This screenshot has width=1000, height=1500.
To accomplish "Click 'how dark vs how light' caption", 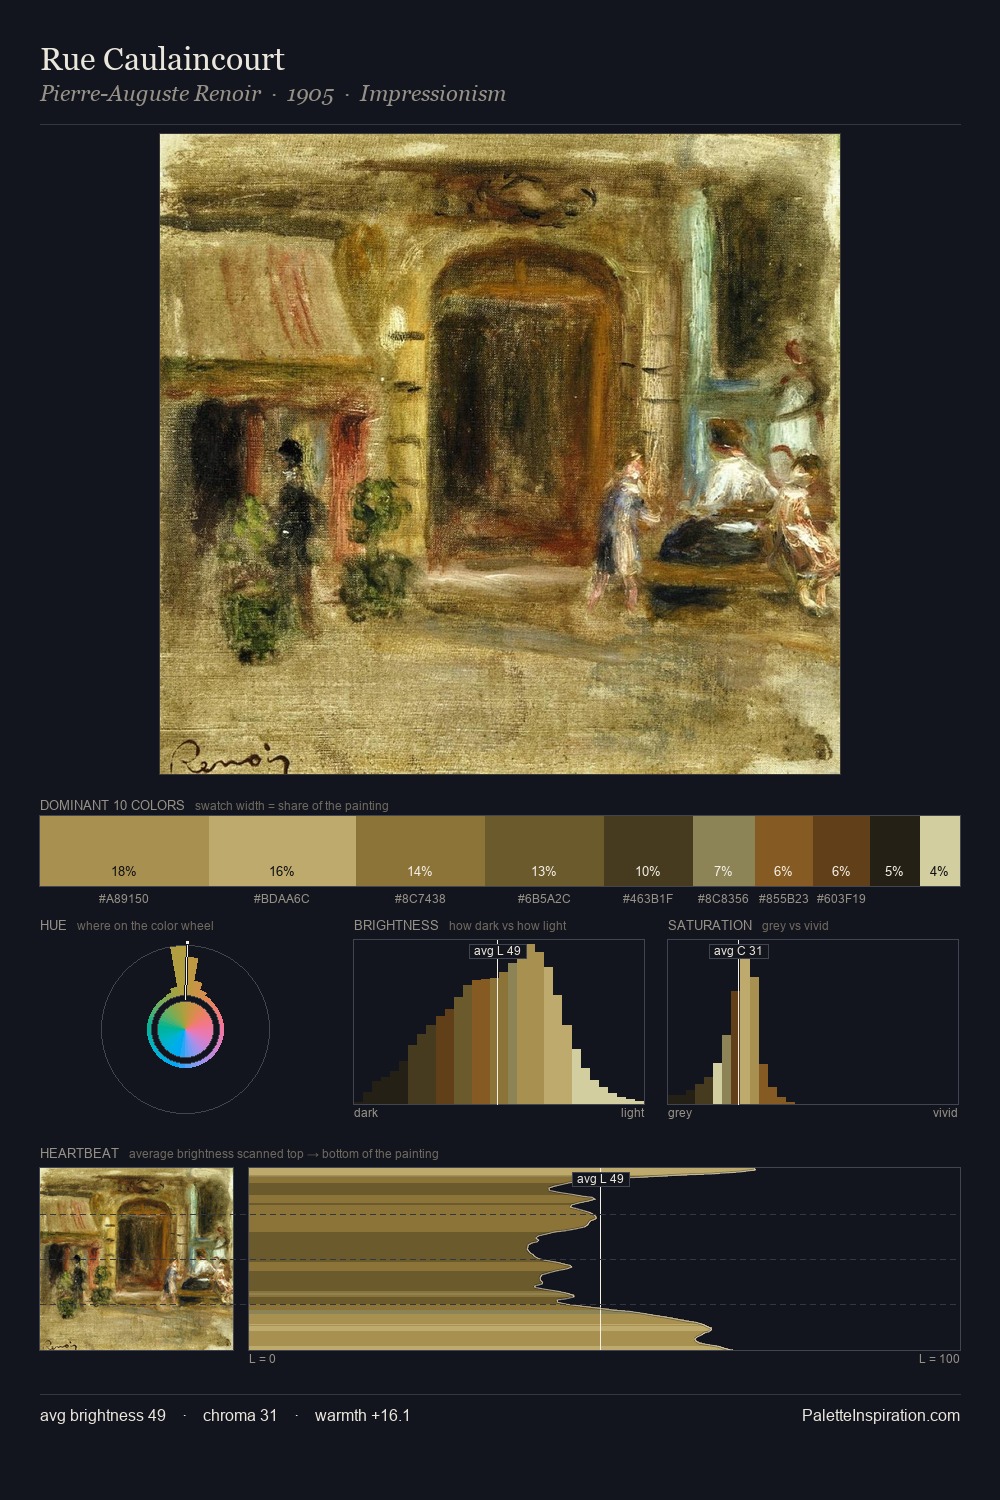I will point(508,926).
